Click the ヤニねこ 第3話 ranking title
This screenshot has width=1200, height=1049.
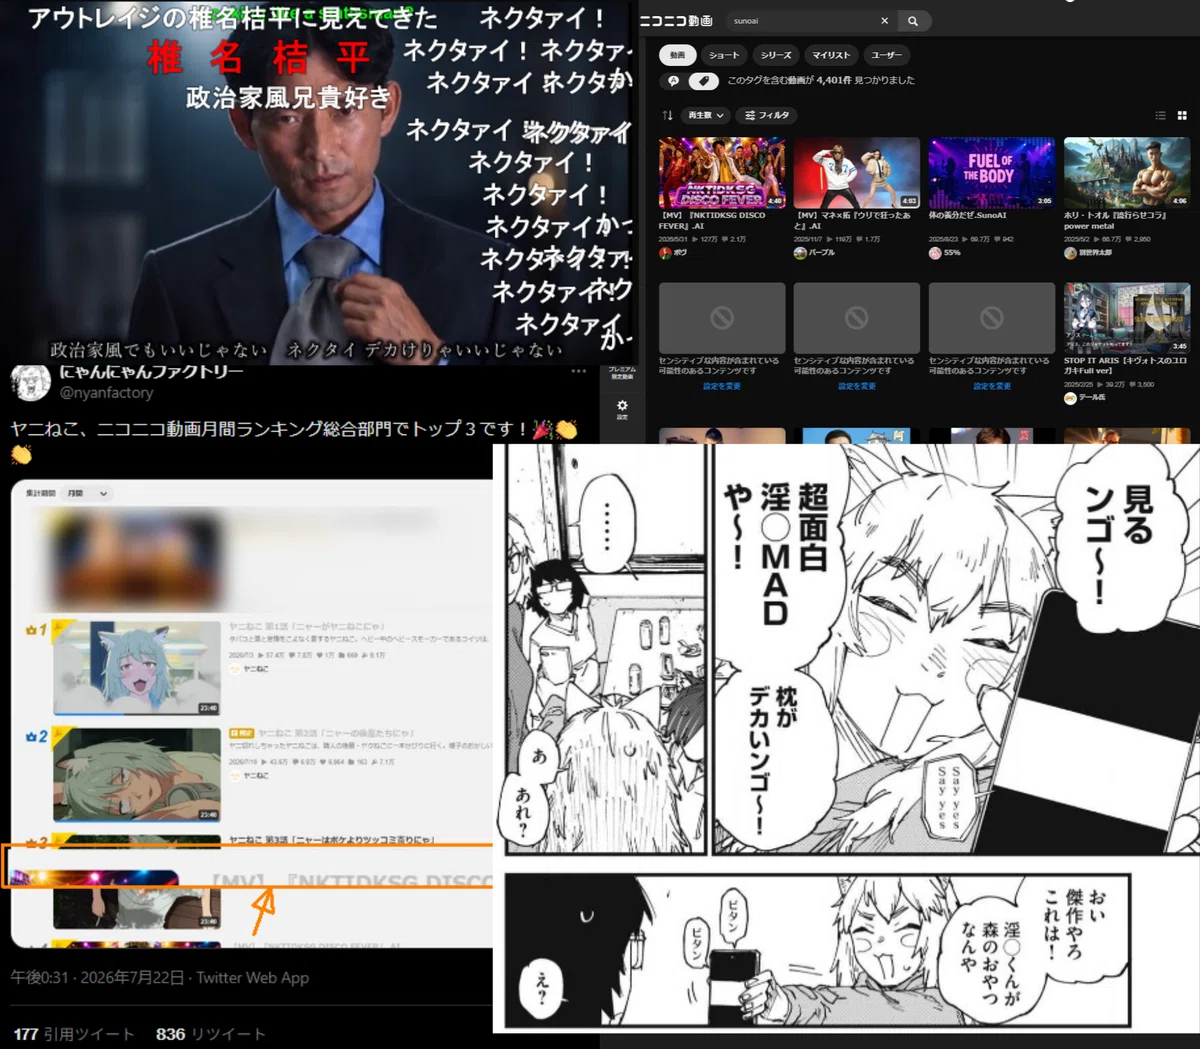pyautogui.click(x=331, y=840)
